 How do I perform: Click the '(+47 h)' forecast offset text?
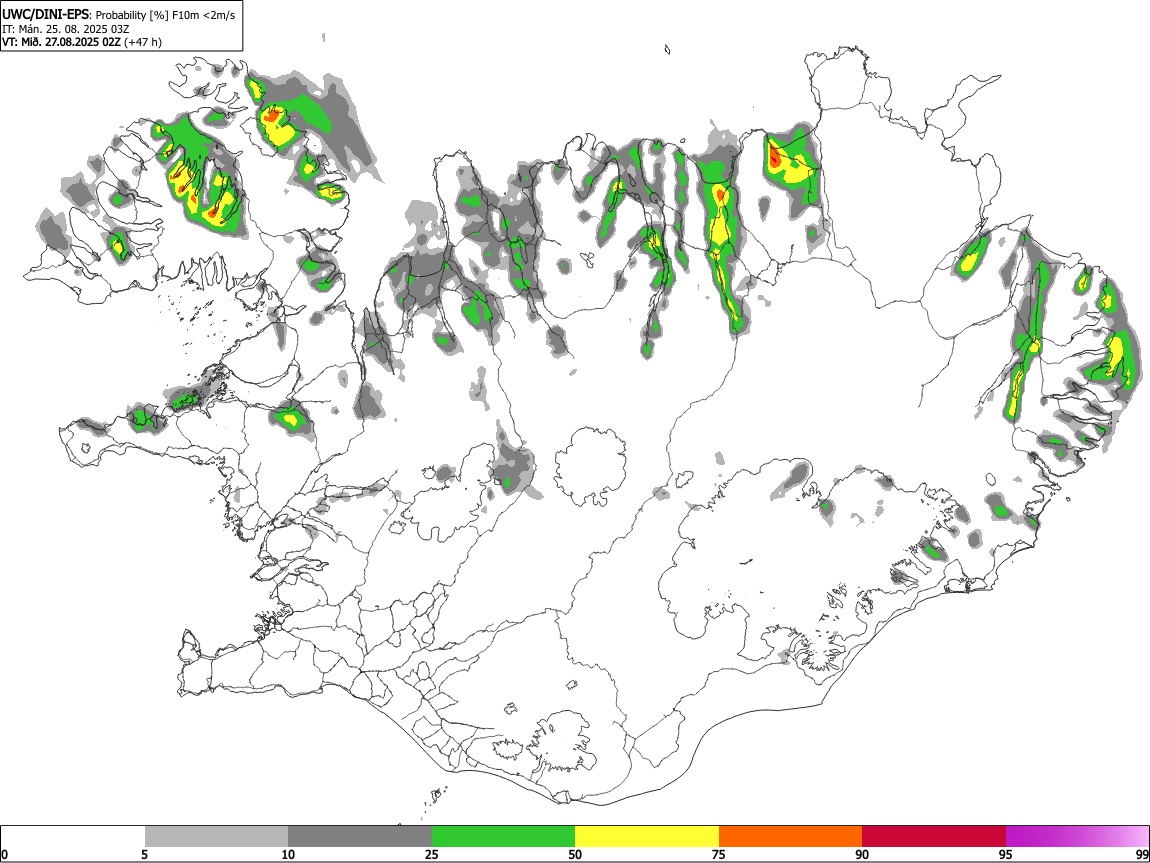pyautogui.click(x=143, y=42)
